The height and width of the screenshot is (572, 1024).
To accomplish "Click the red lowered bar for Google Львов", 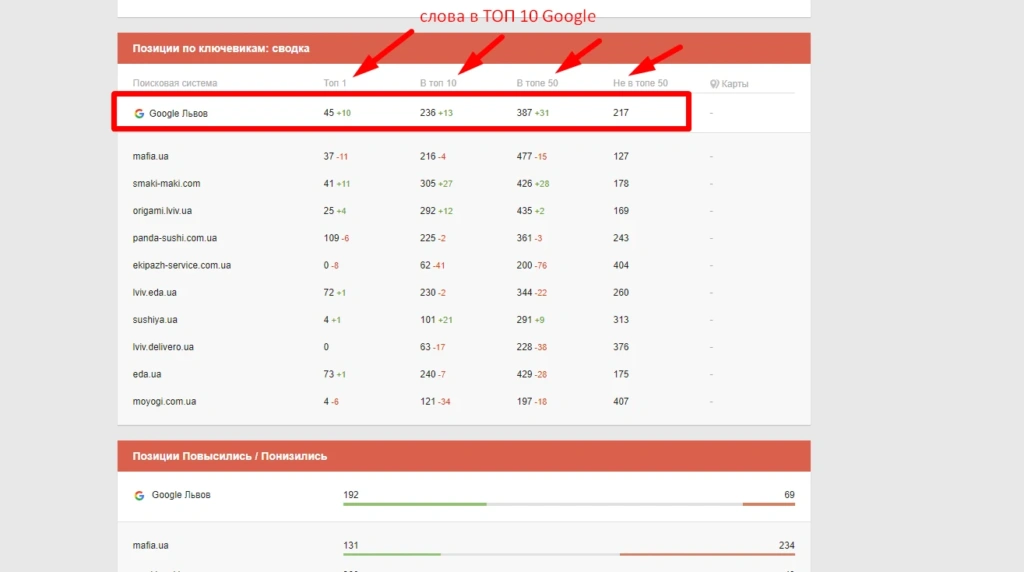I will 769,504.
